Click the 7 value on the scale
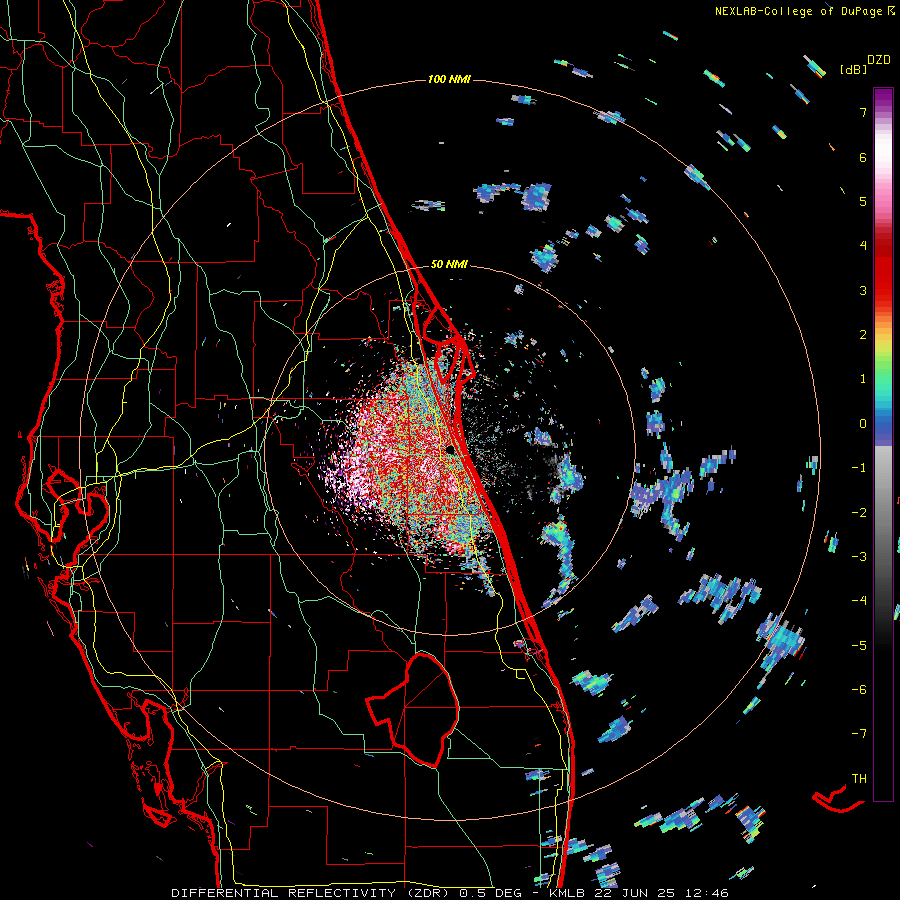 (x=863, y=112)
